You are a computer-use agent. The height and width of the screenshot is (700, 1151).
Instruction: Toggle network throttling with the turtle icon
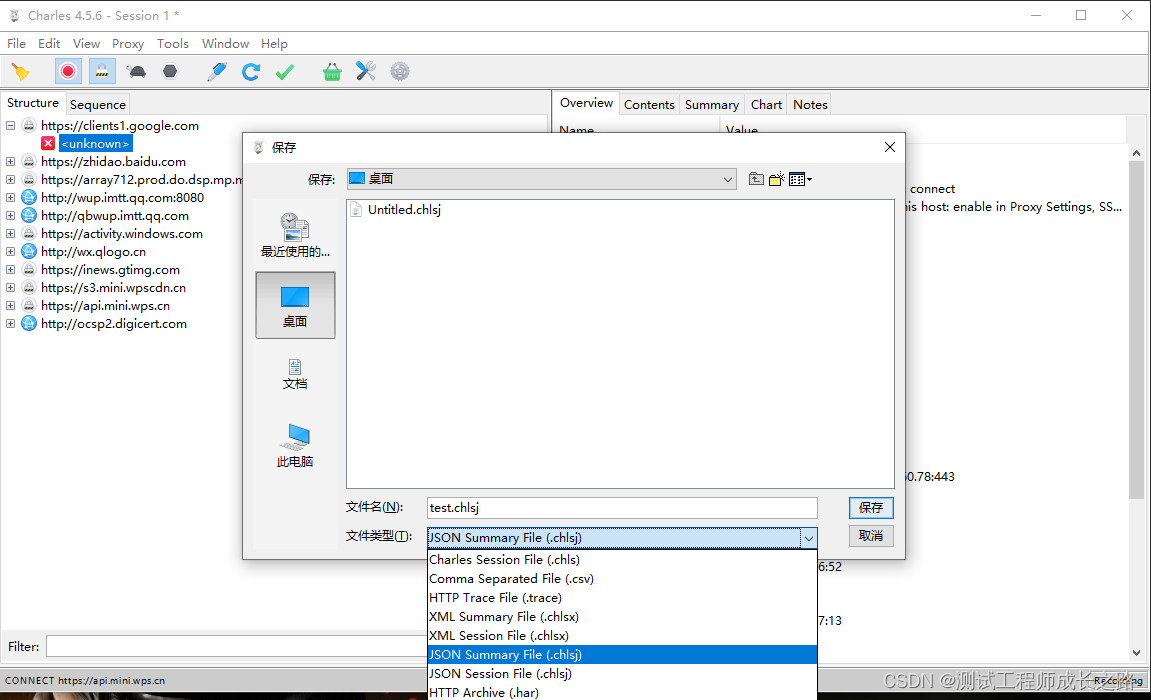click(x=135, y=71)
